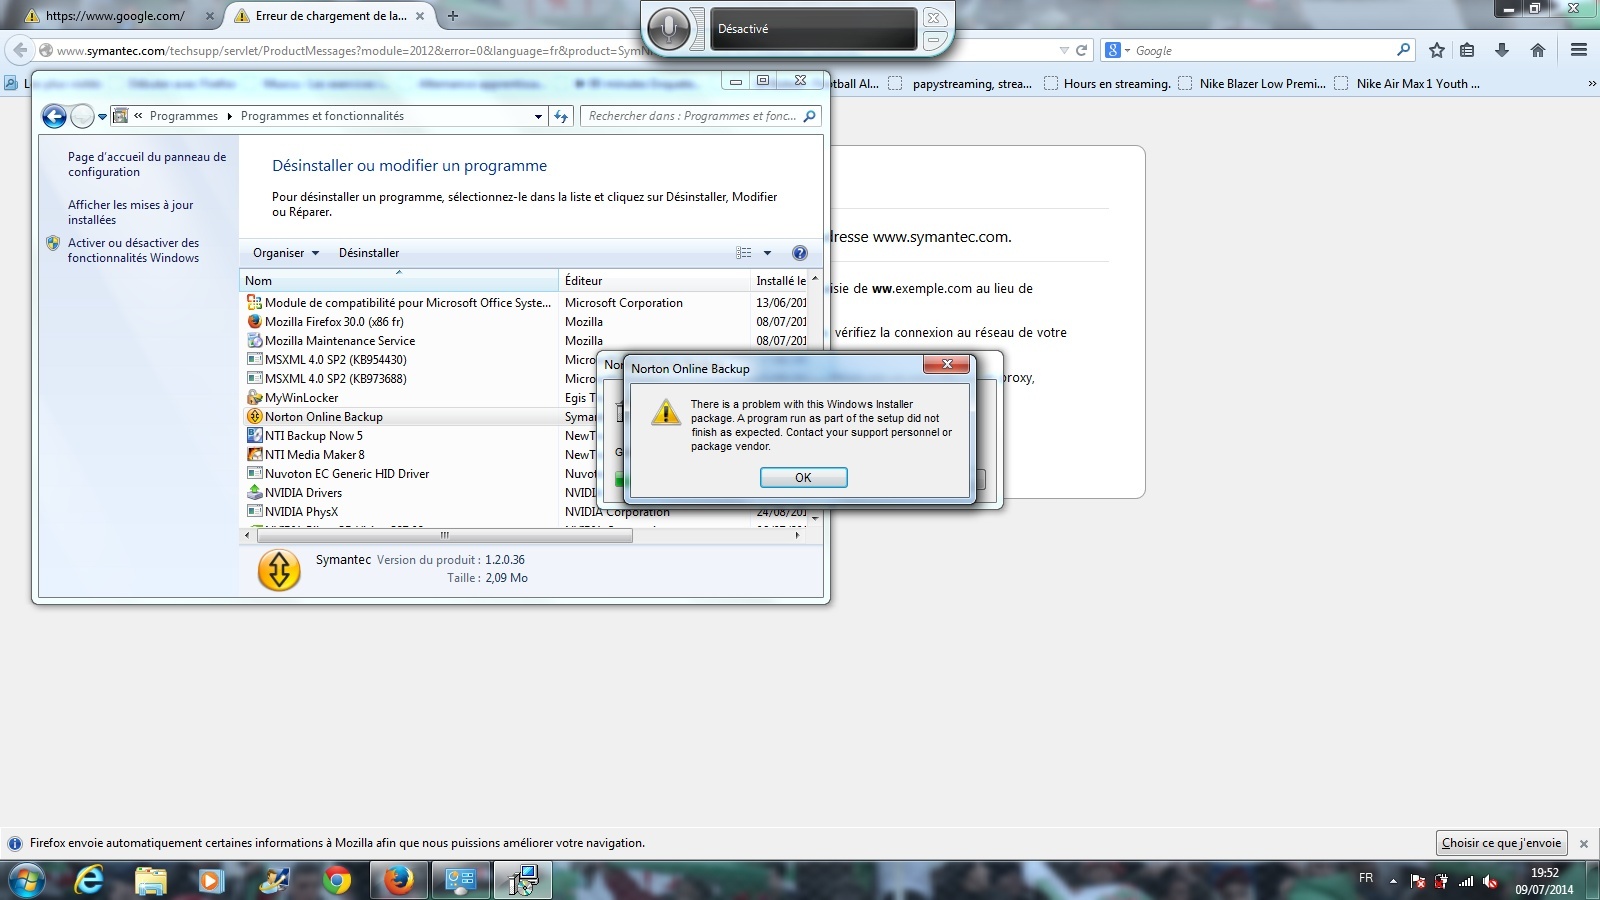Click the vertical scrollbar down arrow of programs list
The height and width of the screenshot is (900, 1600).
[x=815, y=518]
